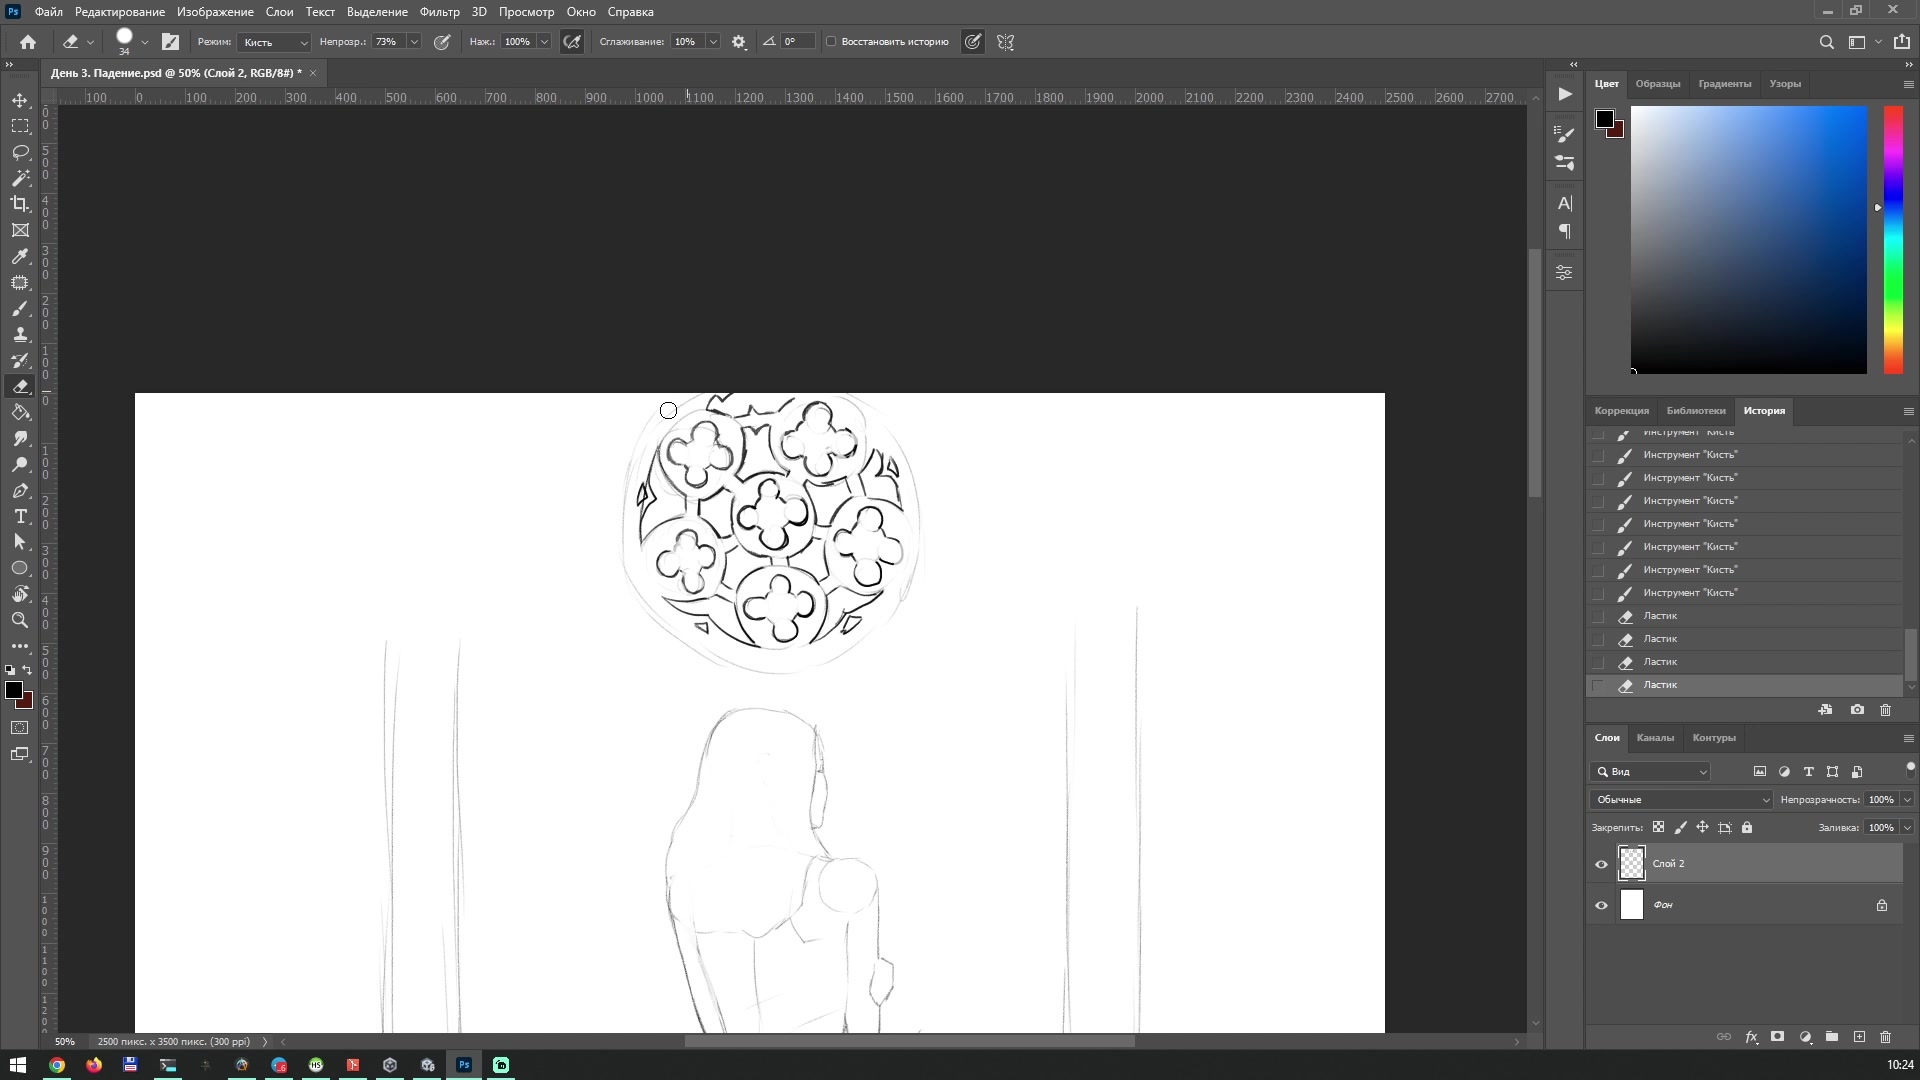Select the Text tool

[20, 517]
